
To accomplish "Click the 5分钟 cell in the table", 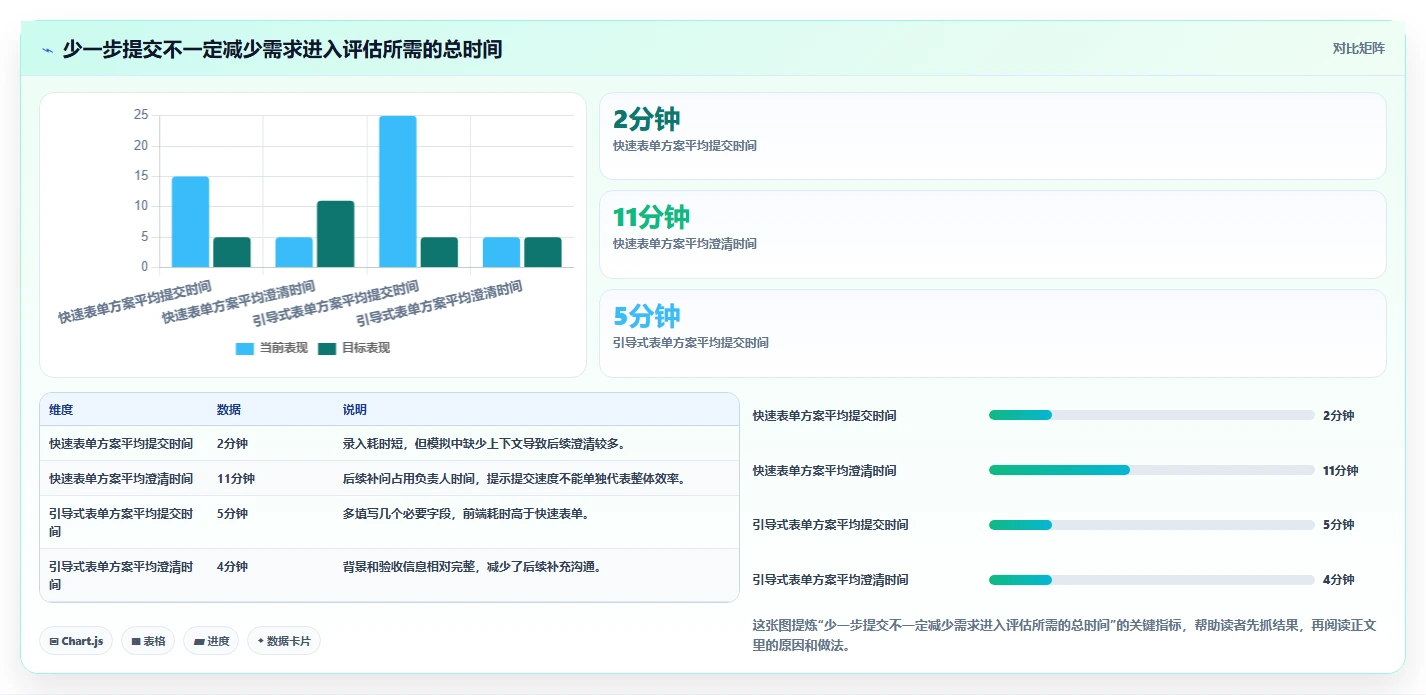I will pos(232,514).
